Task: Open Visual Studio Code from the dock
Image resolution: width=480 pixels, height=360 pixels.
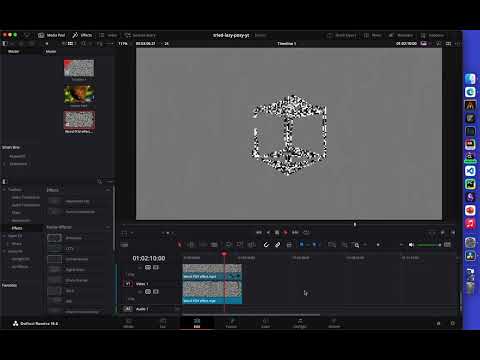Action: [470, 171]
